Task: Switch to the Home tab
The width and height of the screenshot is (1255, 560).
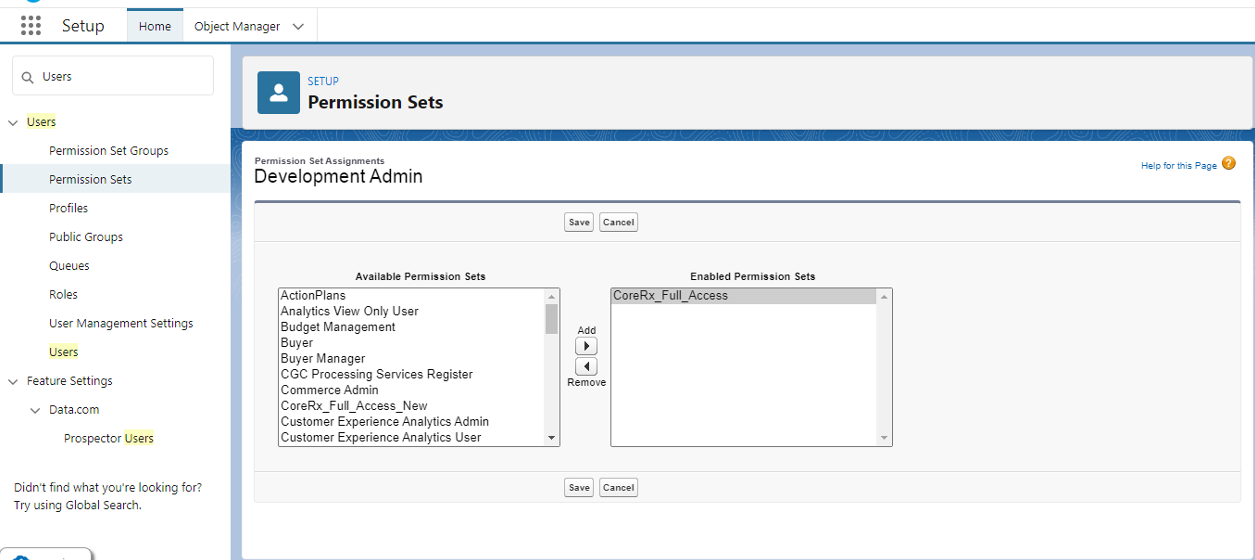Action: 155,27
